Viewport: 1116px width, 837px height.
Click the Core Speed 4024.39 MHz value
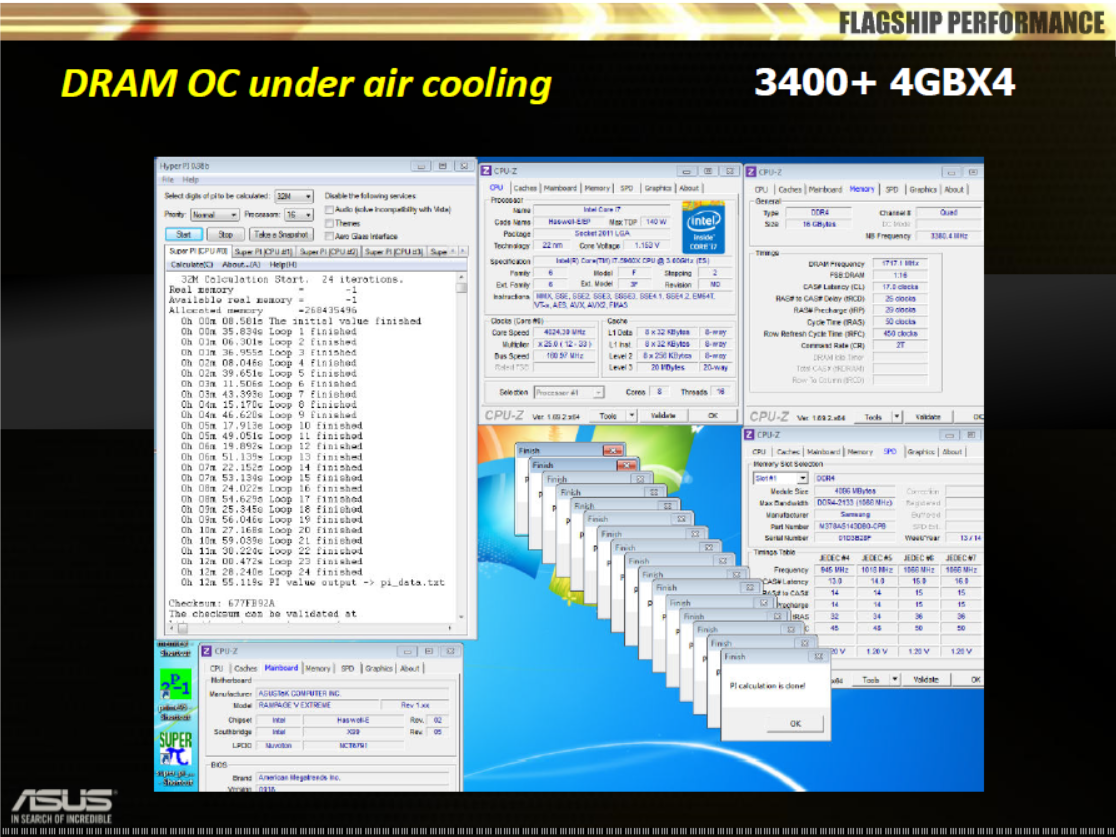click(564, 332)
